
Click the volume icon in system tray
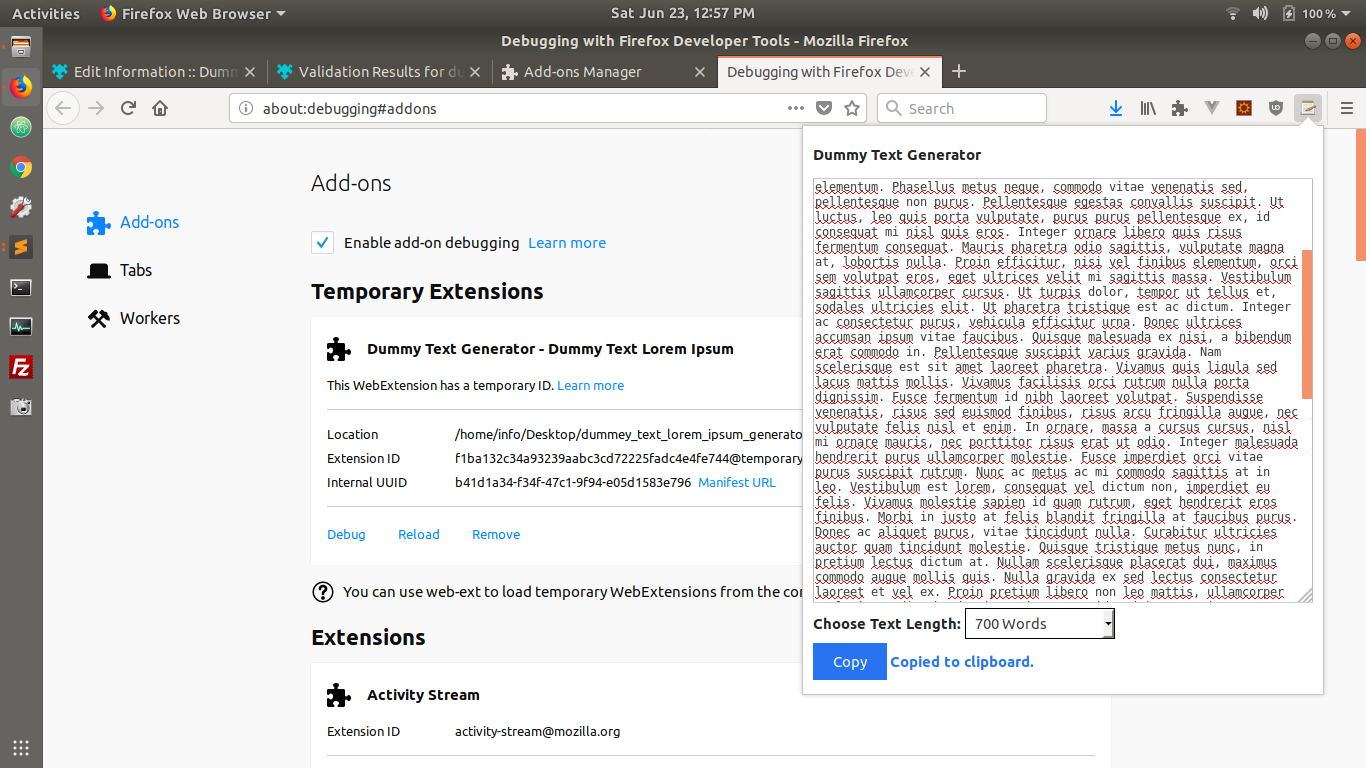1260,13
